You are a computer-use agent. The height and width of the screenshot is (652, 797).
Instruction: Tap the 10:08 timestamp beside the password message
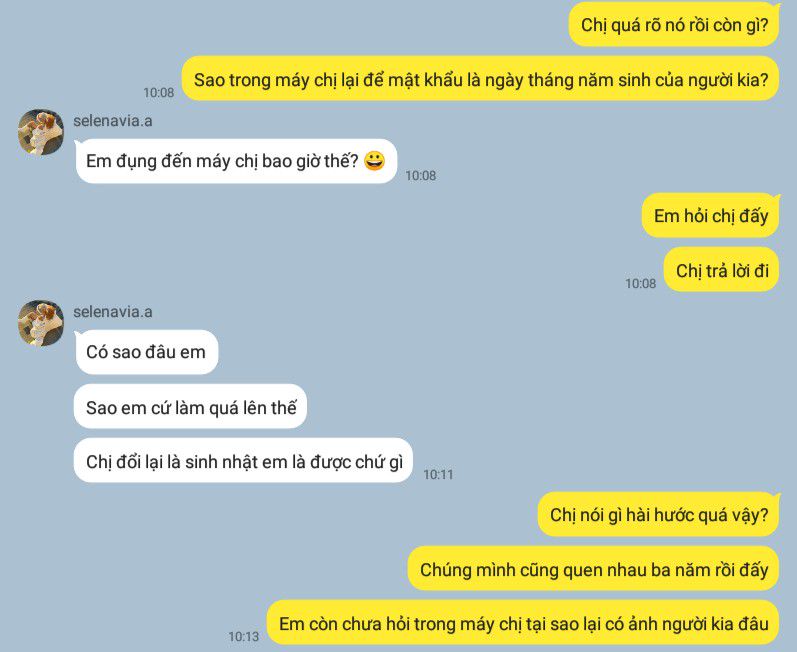159,92
